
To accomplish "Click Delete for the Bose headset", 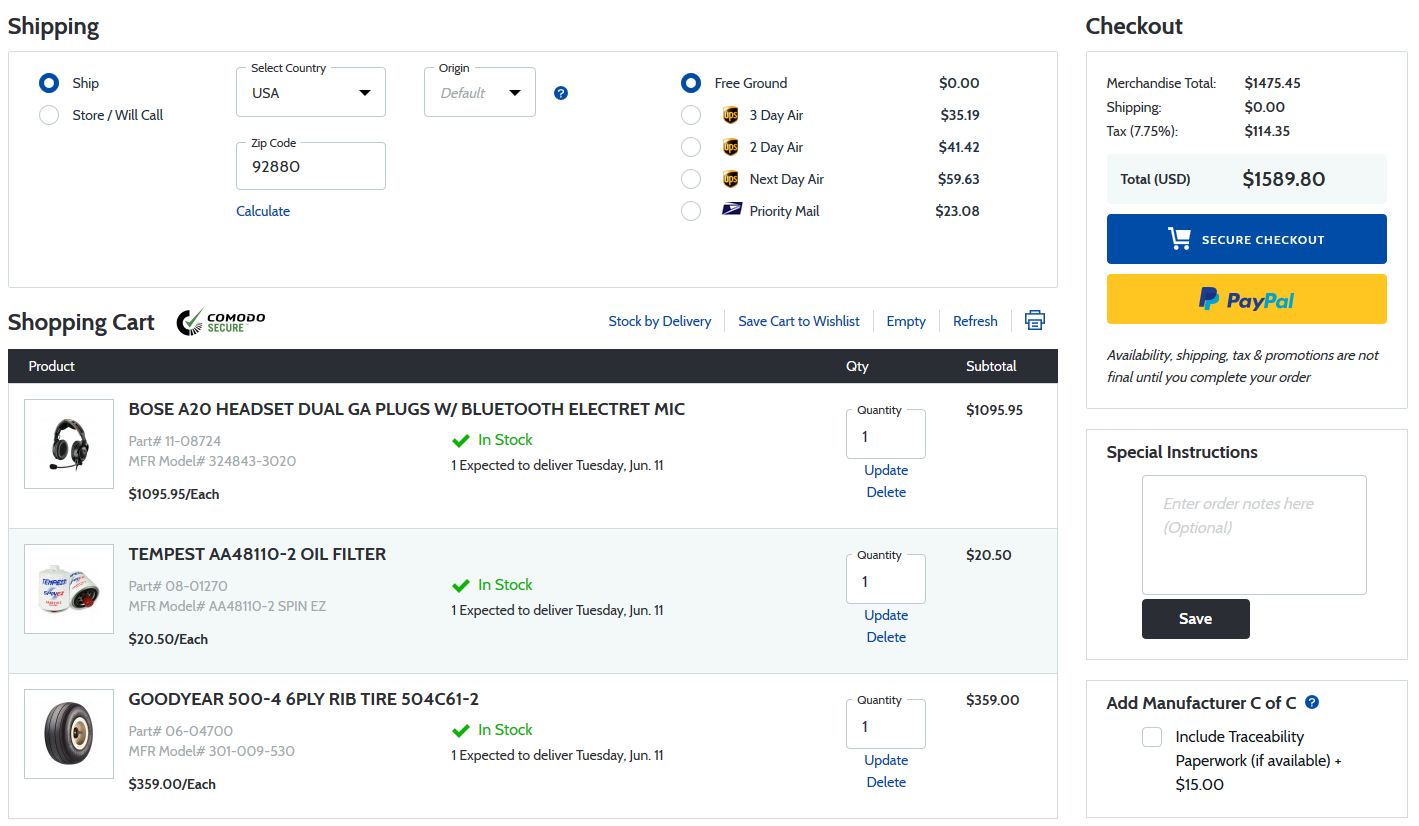I will pyautogui.click(x=886, y=492).
